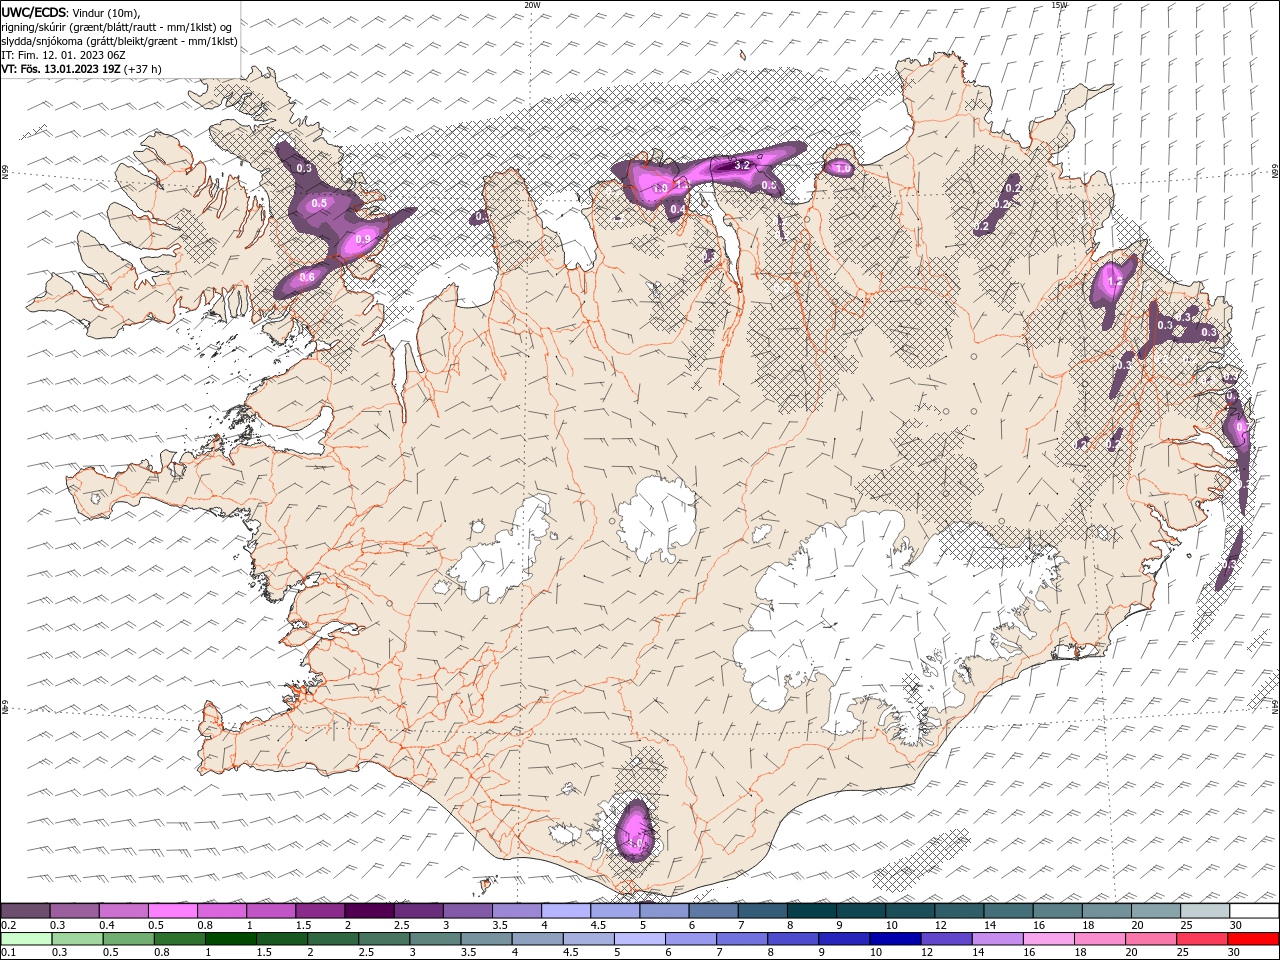This screenshot has height=960, width=1280.
Task: Select the pale grey 25–30 swatch in purple legend row
Action: (x=1205, y=911)
